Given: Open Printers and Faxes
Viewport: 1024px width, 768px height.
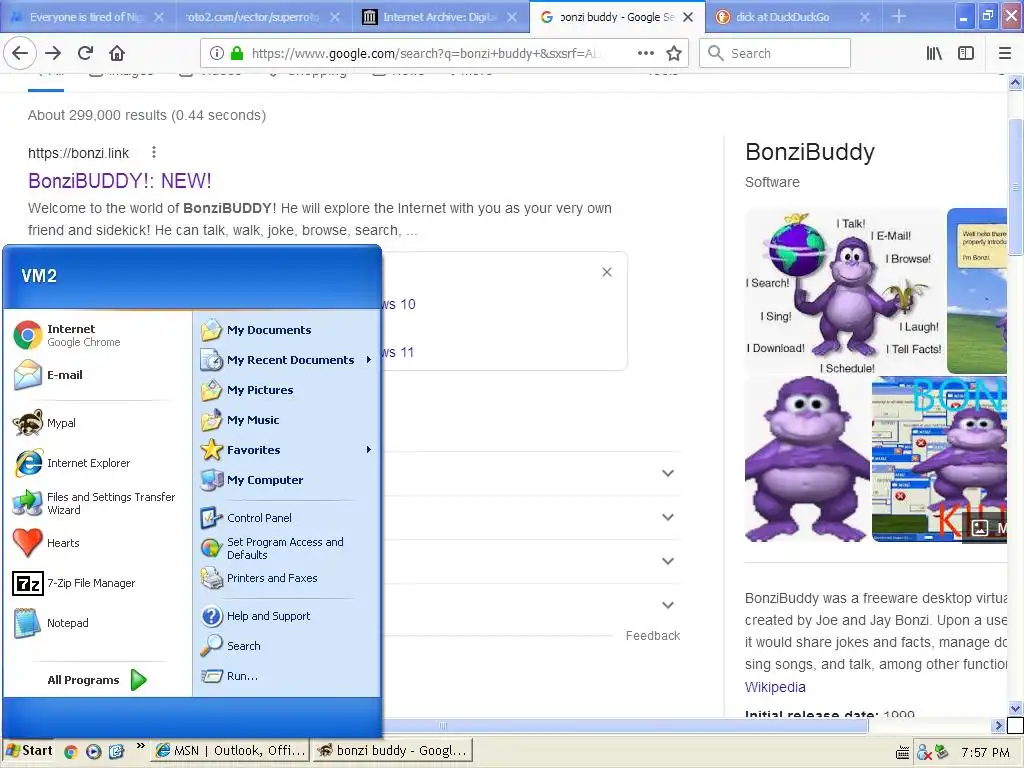Looking at the screenshot, I should 259,579.
